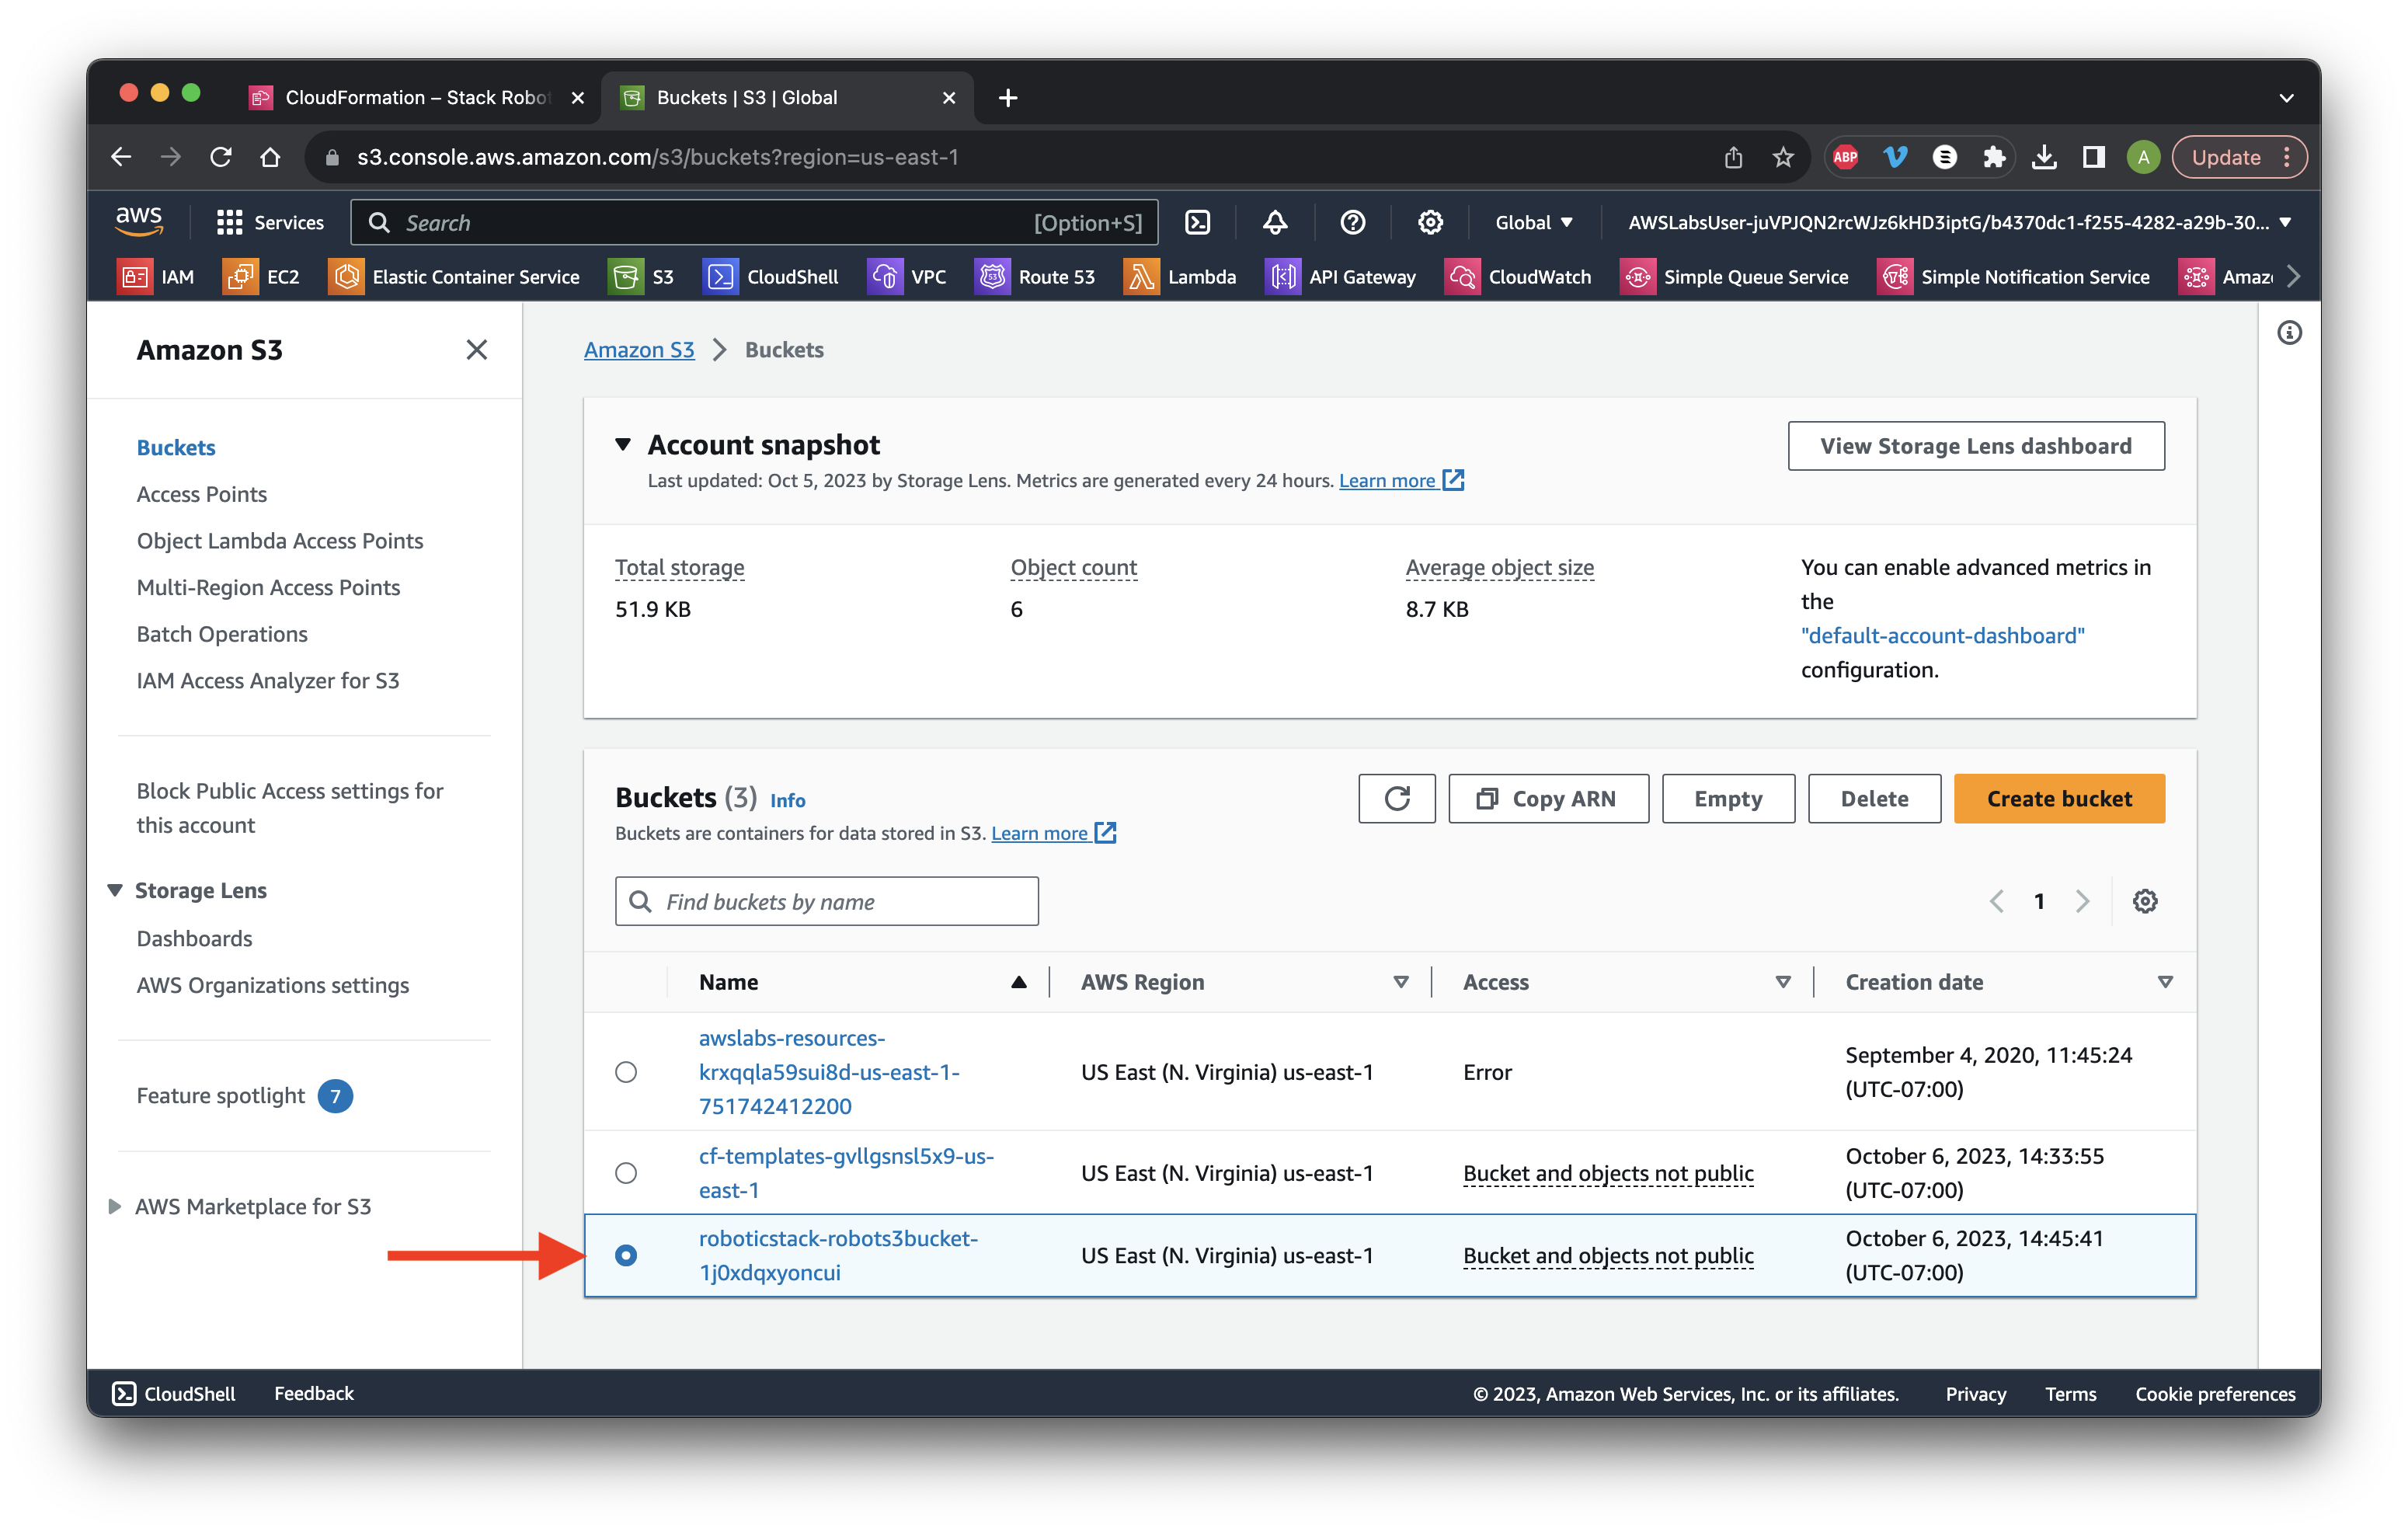Open the AWS home logo

(139, 222)
